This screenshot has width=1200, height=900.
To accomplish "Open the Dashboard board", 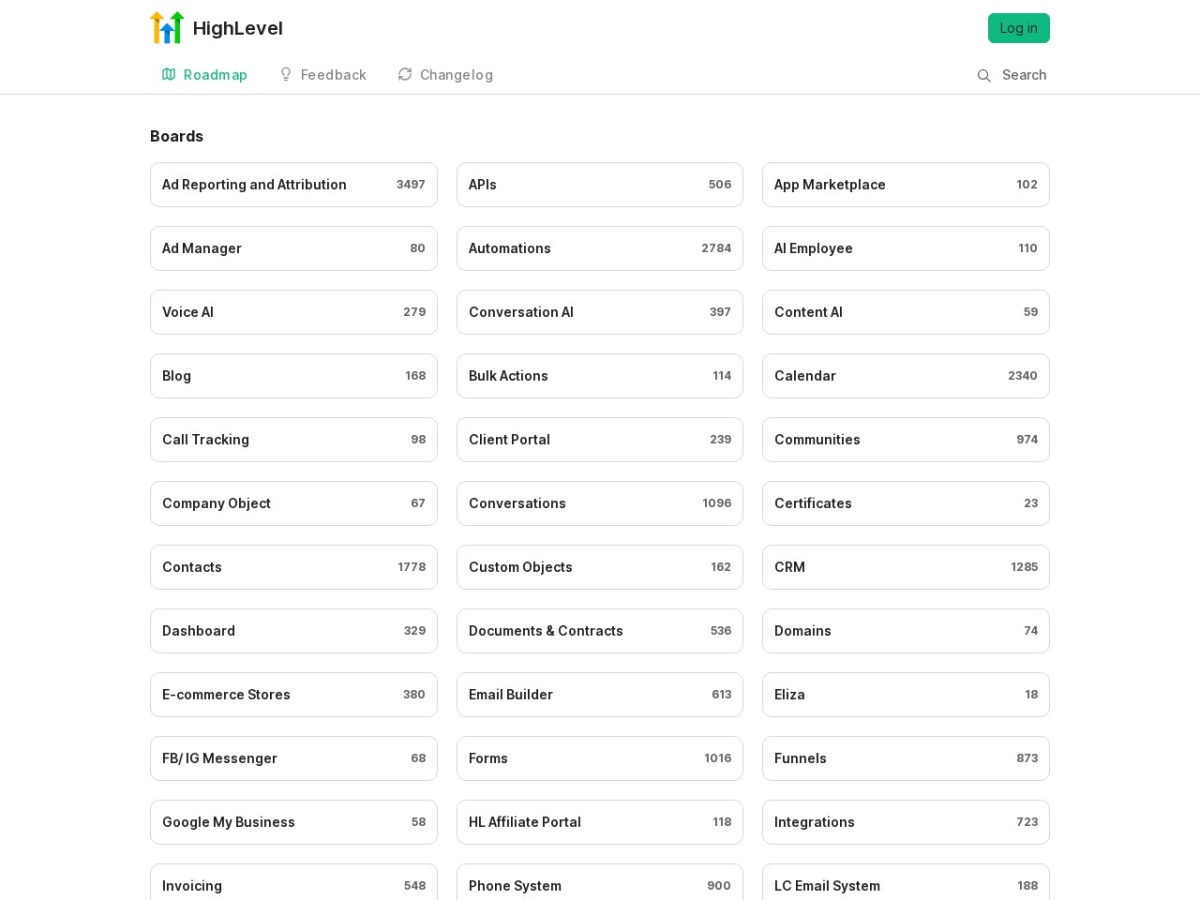I will pos(294,631).
